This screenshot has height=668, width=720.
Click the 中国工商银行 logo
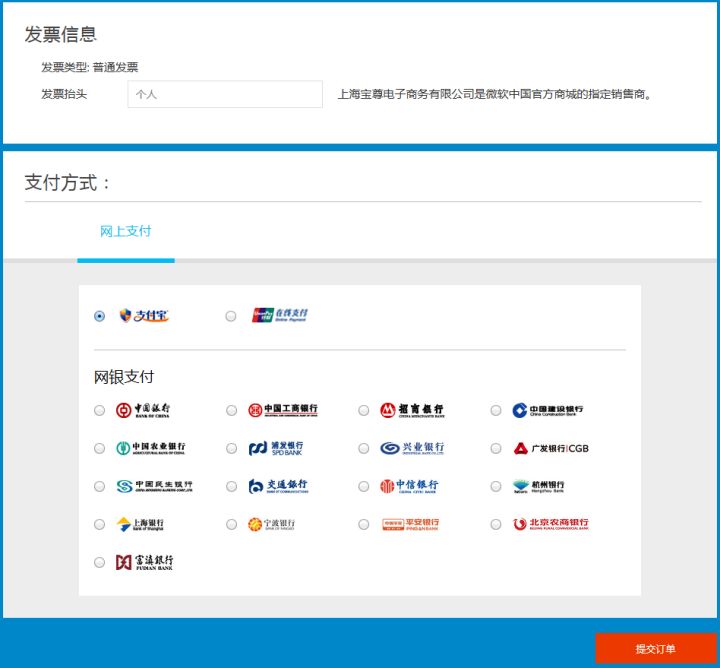point(283,410)
